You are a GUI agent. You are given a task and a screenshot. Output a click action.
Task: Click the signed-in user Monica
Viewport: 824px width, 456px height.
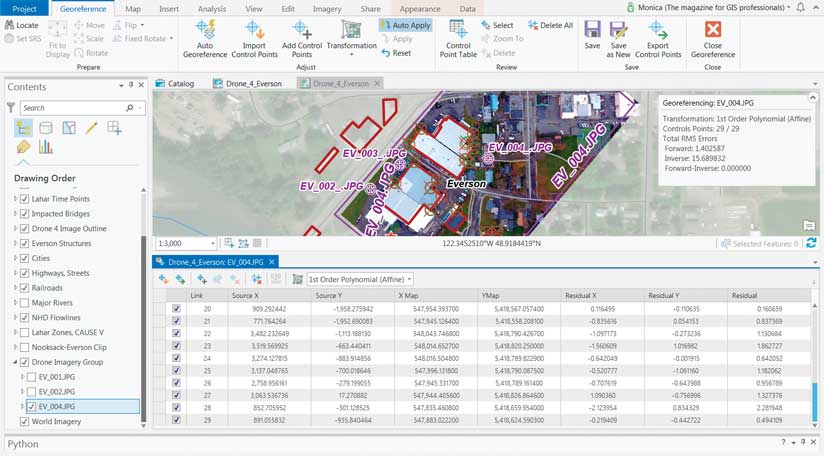708,7
